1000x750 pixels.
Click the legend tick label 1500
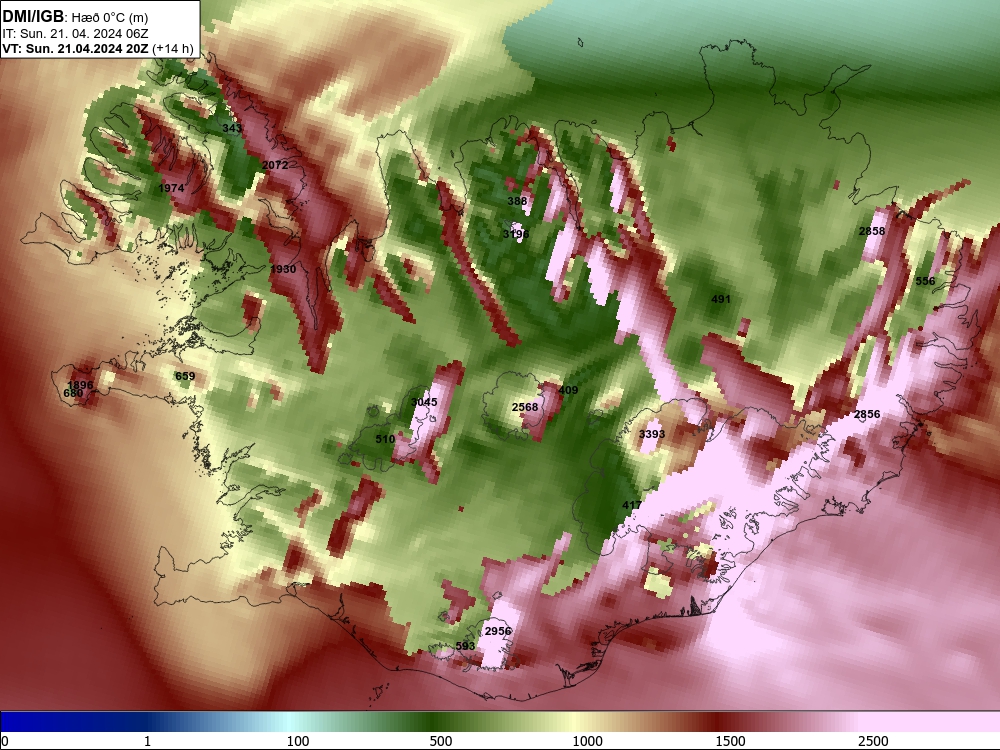pos(730,741)
